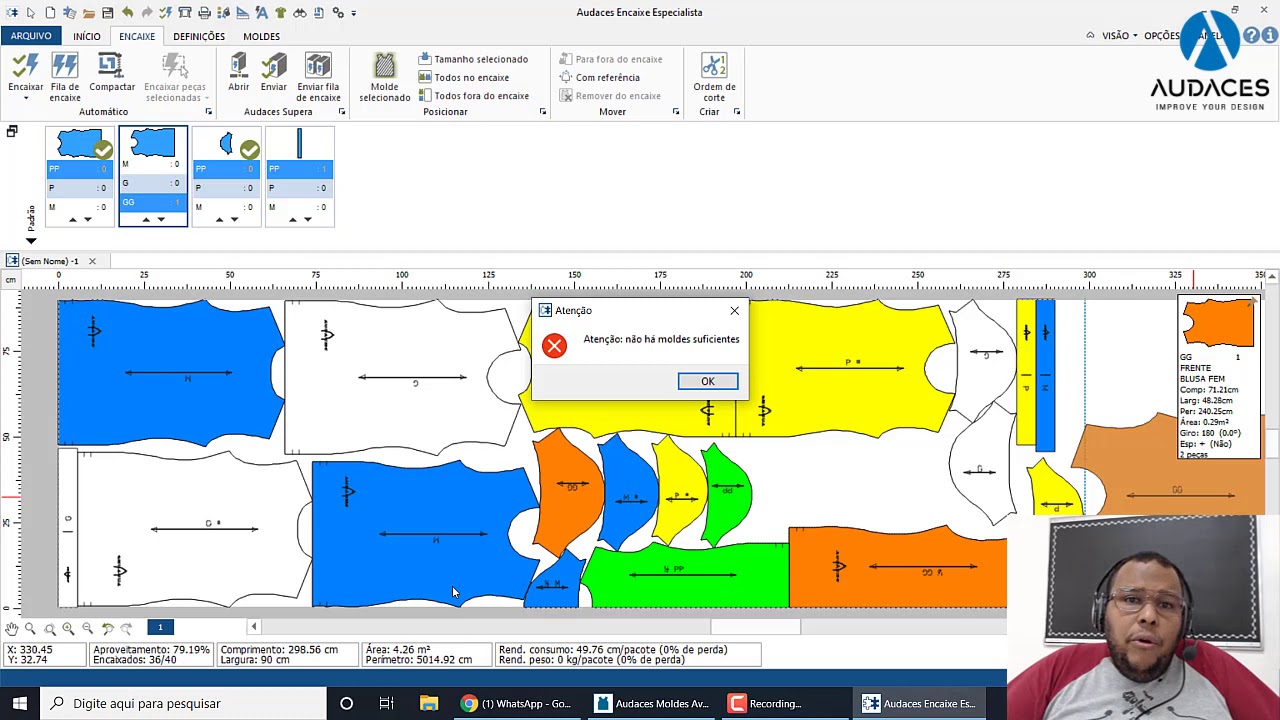
Task: Select the first mold thumbnail with checkmark
Action: (80, 145)
